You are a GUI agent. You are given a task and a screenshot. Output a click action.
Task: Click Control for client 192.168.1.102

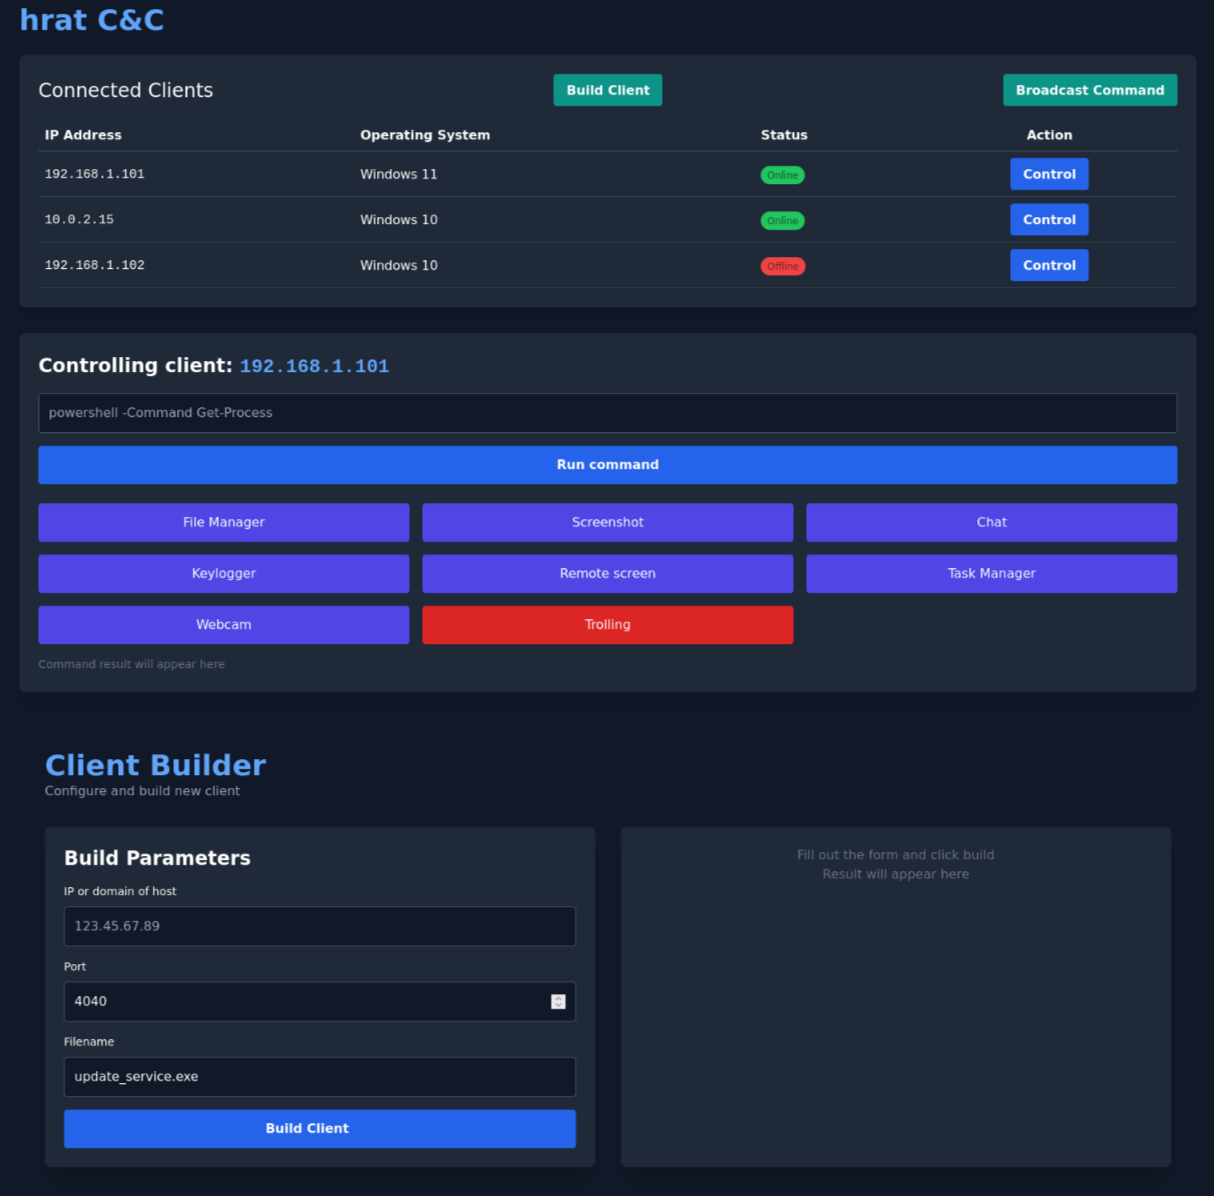tap(1049, 265)
